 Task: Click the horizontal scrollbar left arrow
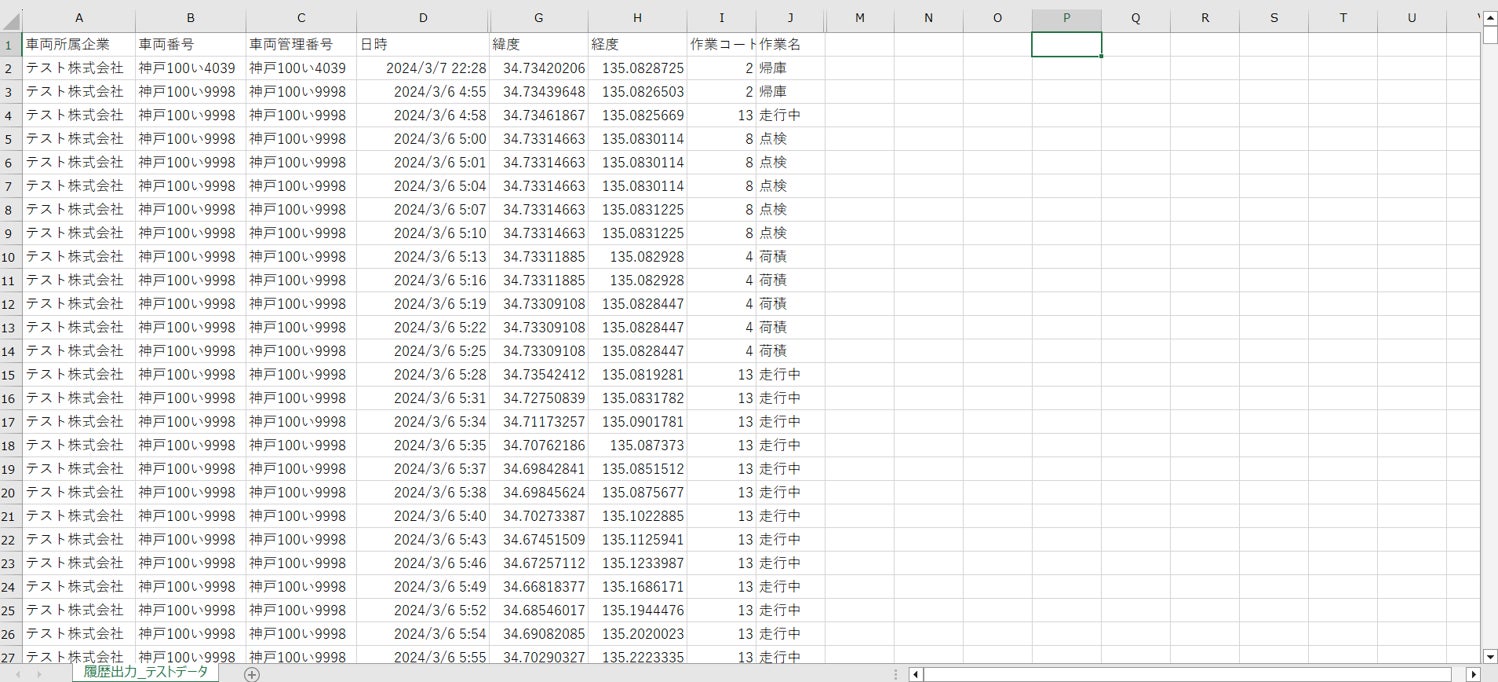pyautogui.click(x=915, y=674)
